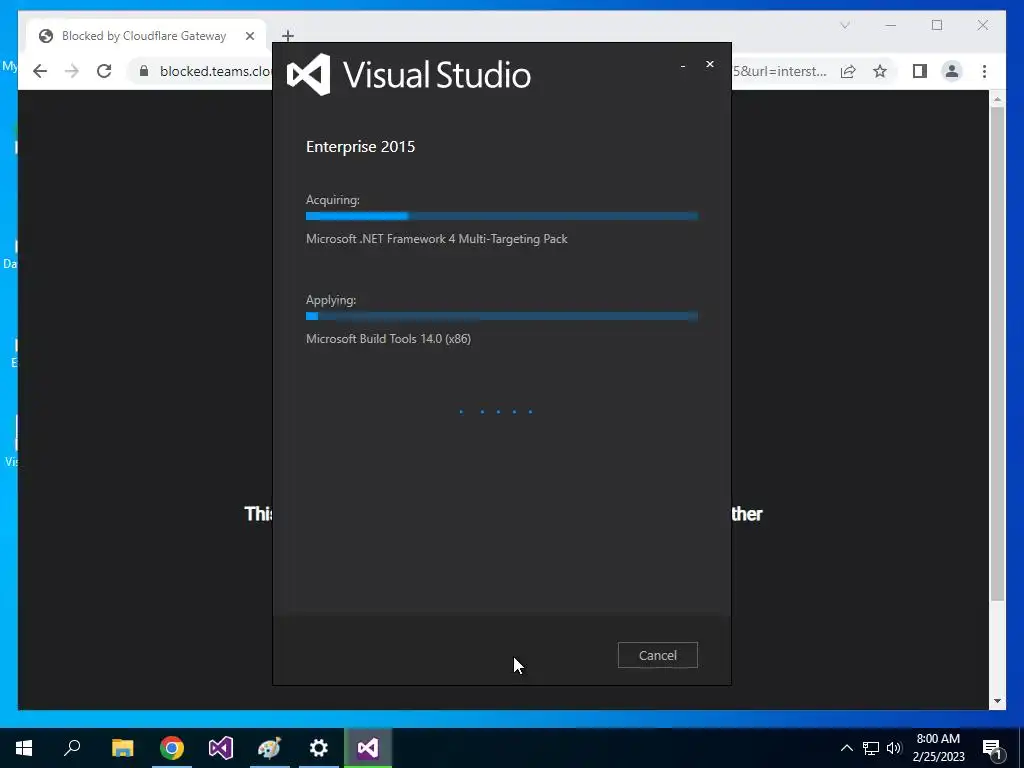
Task: Select the 'Enterprise 2015' heading text
Action: 360,146
